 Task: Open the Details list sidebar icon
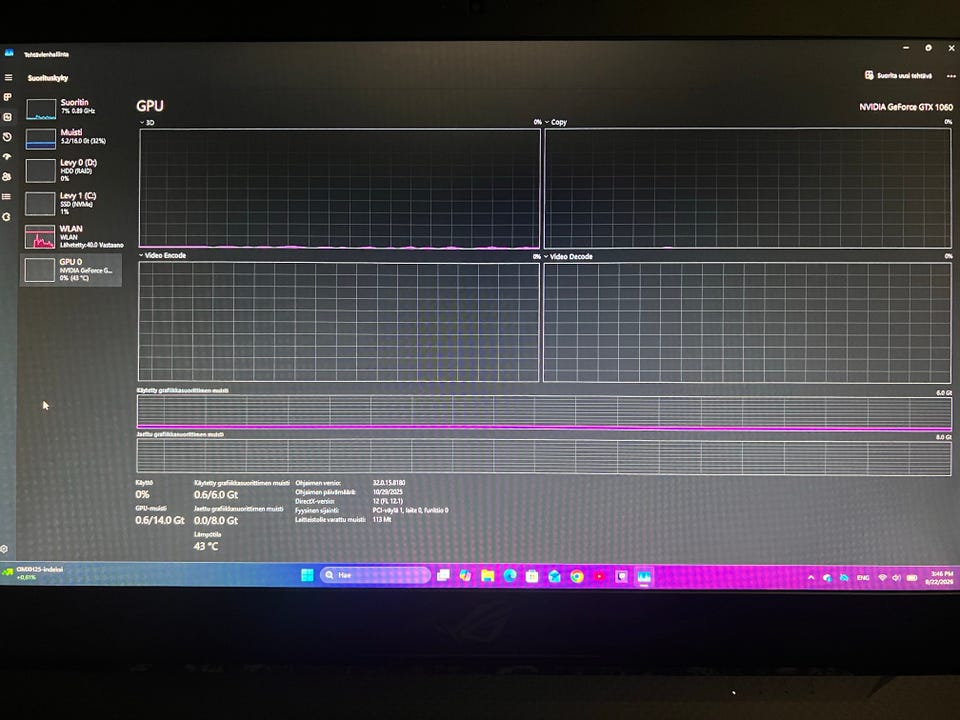(x=7, y=197)
